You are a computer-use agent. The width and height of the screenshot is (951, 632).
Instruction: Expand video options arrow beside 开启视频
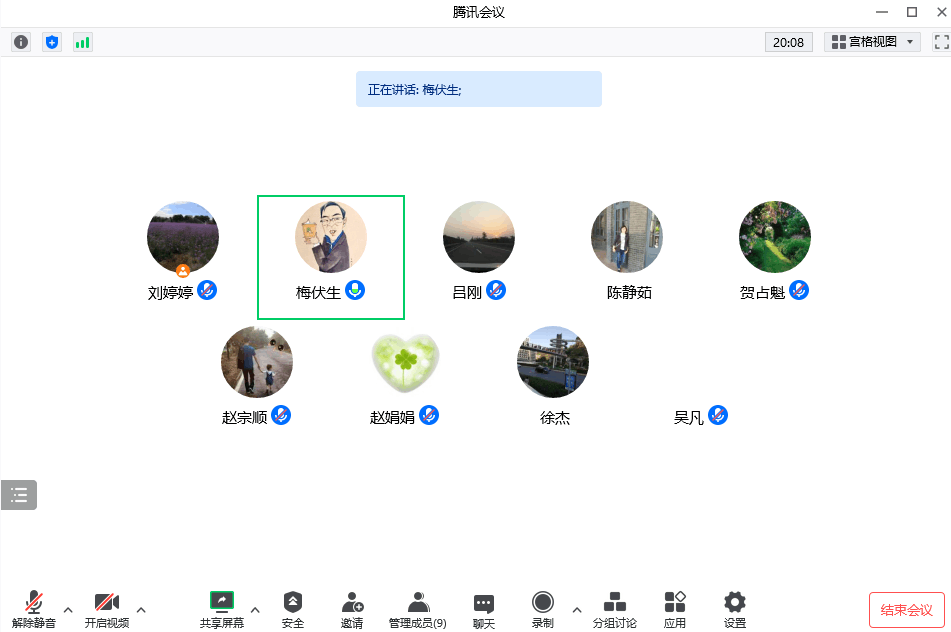click(x=141, y=609)
